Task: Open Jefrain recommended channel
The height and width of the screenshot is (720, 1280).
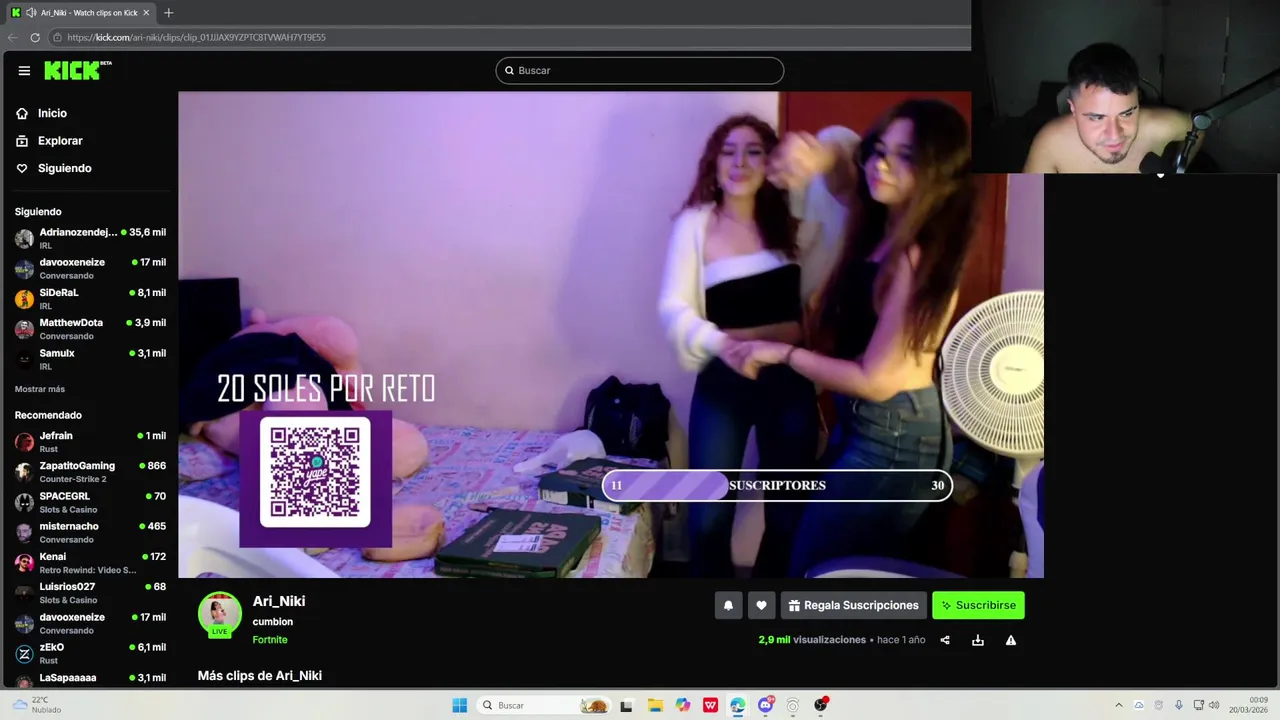Action: 90,441
